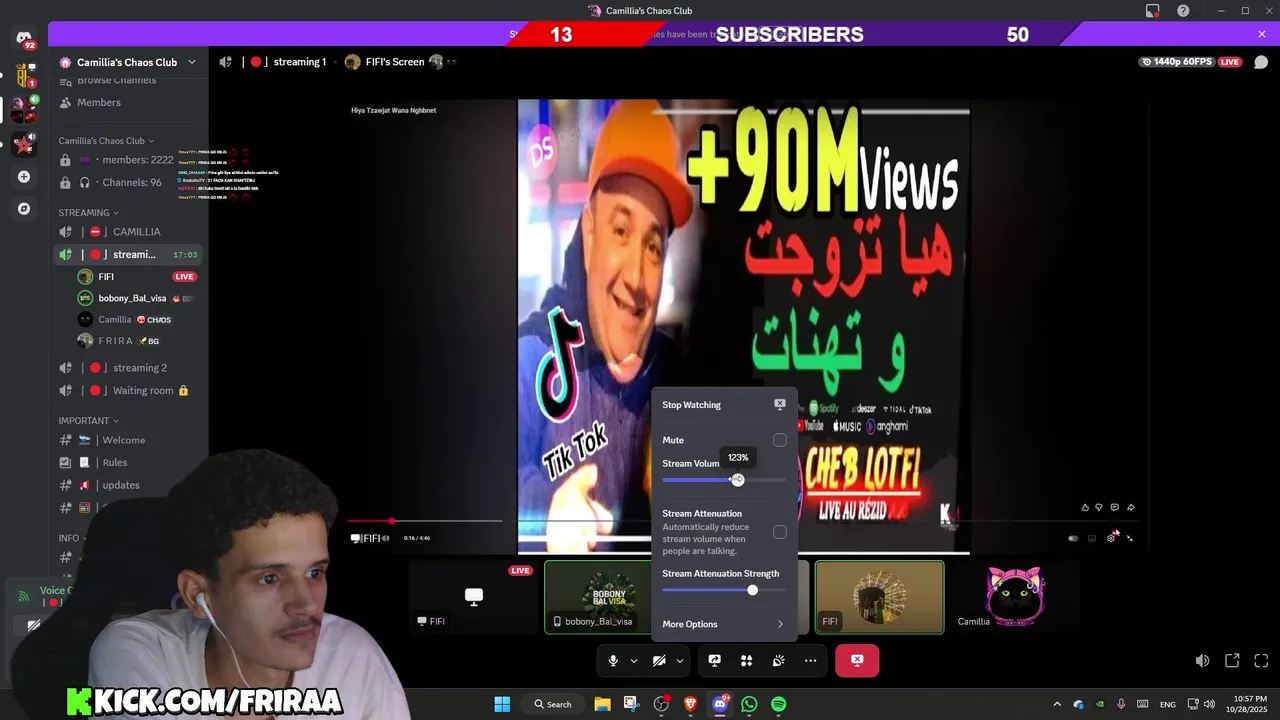The height and width of the screenshot is (720, 1280).
Task: Select user FIFI in voice channel
Action: (x=138, y=277)
